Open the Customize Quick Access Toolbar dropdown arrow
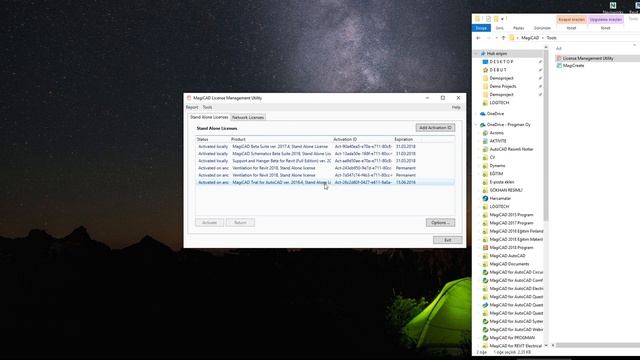The height and width of the screenshot is (360, 640). point(502,19)
